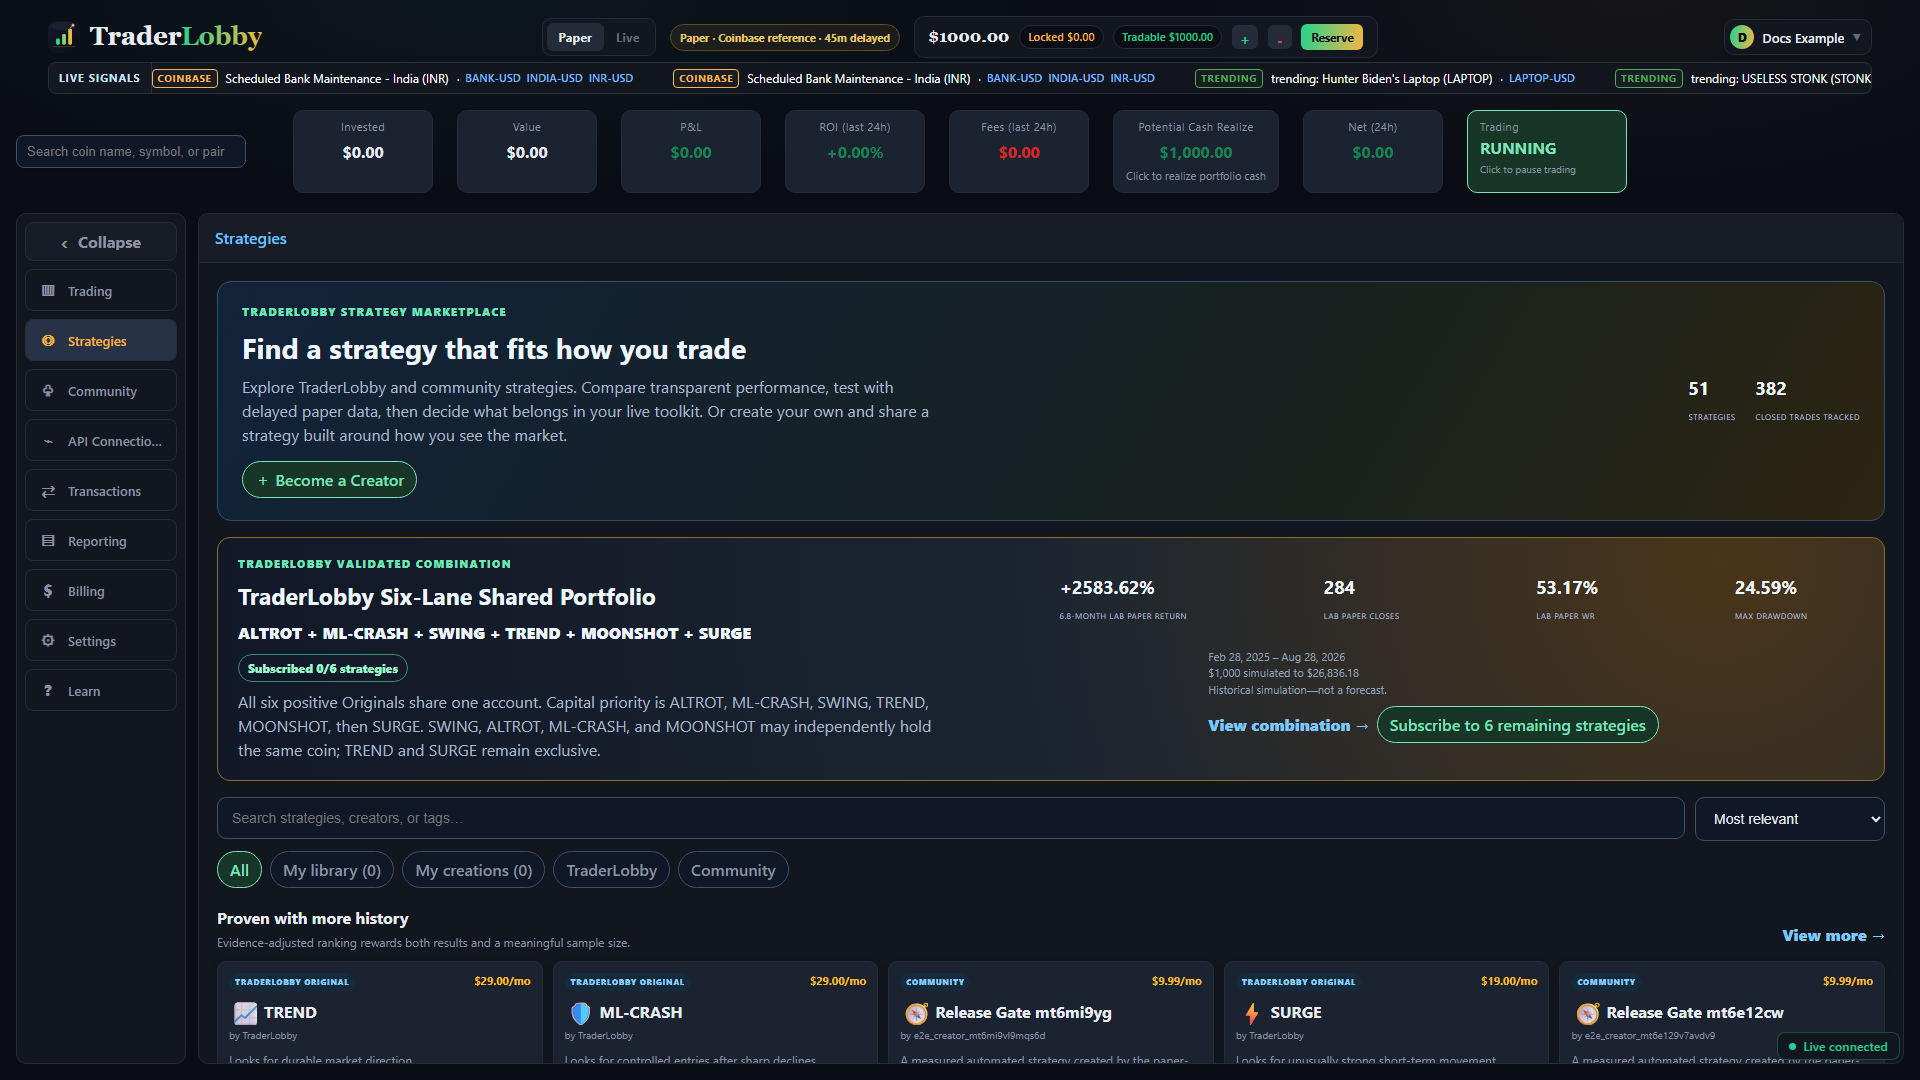Click the Reserve button
Viewport: 1920px width, 1080px height.
pos(1332,38)
